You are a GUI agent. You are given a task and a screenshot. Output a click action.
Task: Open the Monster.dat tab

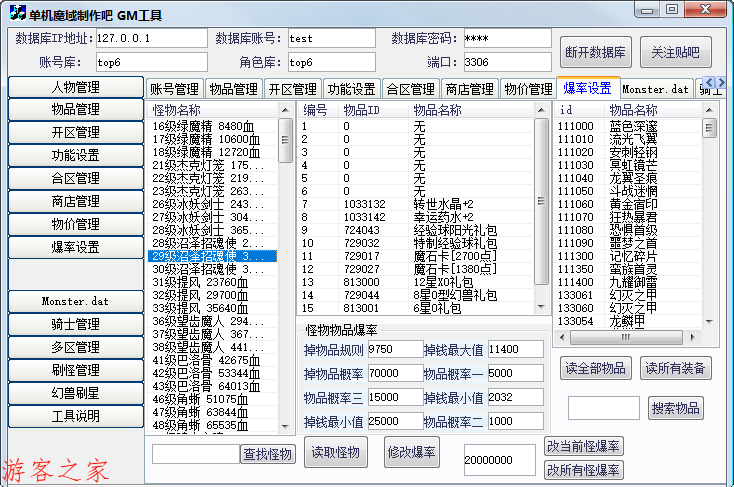point(656,89)
